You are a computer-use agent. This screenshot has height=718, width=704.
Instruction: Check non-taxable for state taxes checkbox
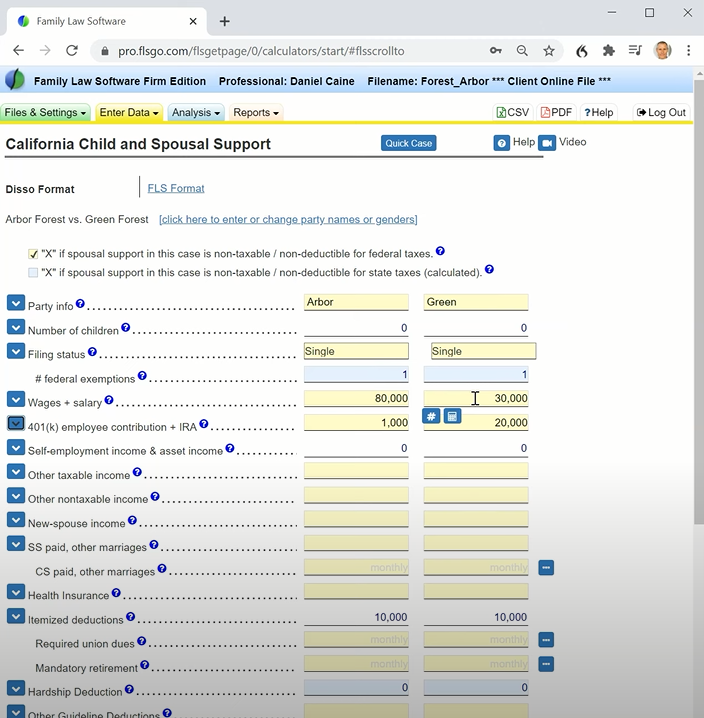click(33, 272)
